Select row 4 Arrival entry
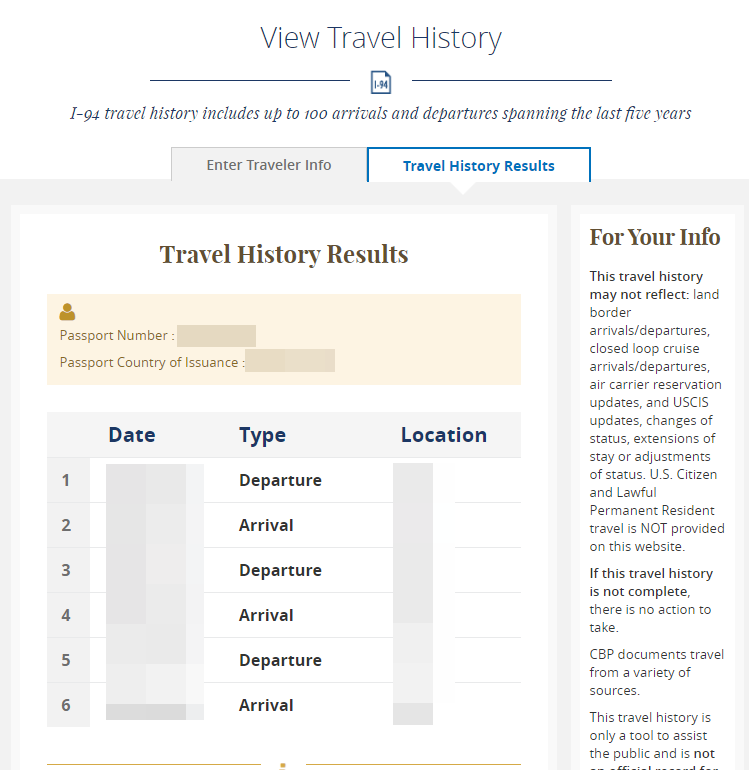This screenshot has width=749, height=770. [x=266, y=615]
